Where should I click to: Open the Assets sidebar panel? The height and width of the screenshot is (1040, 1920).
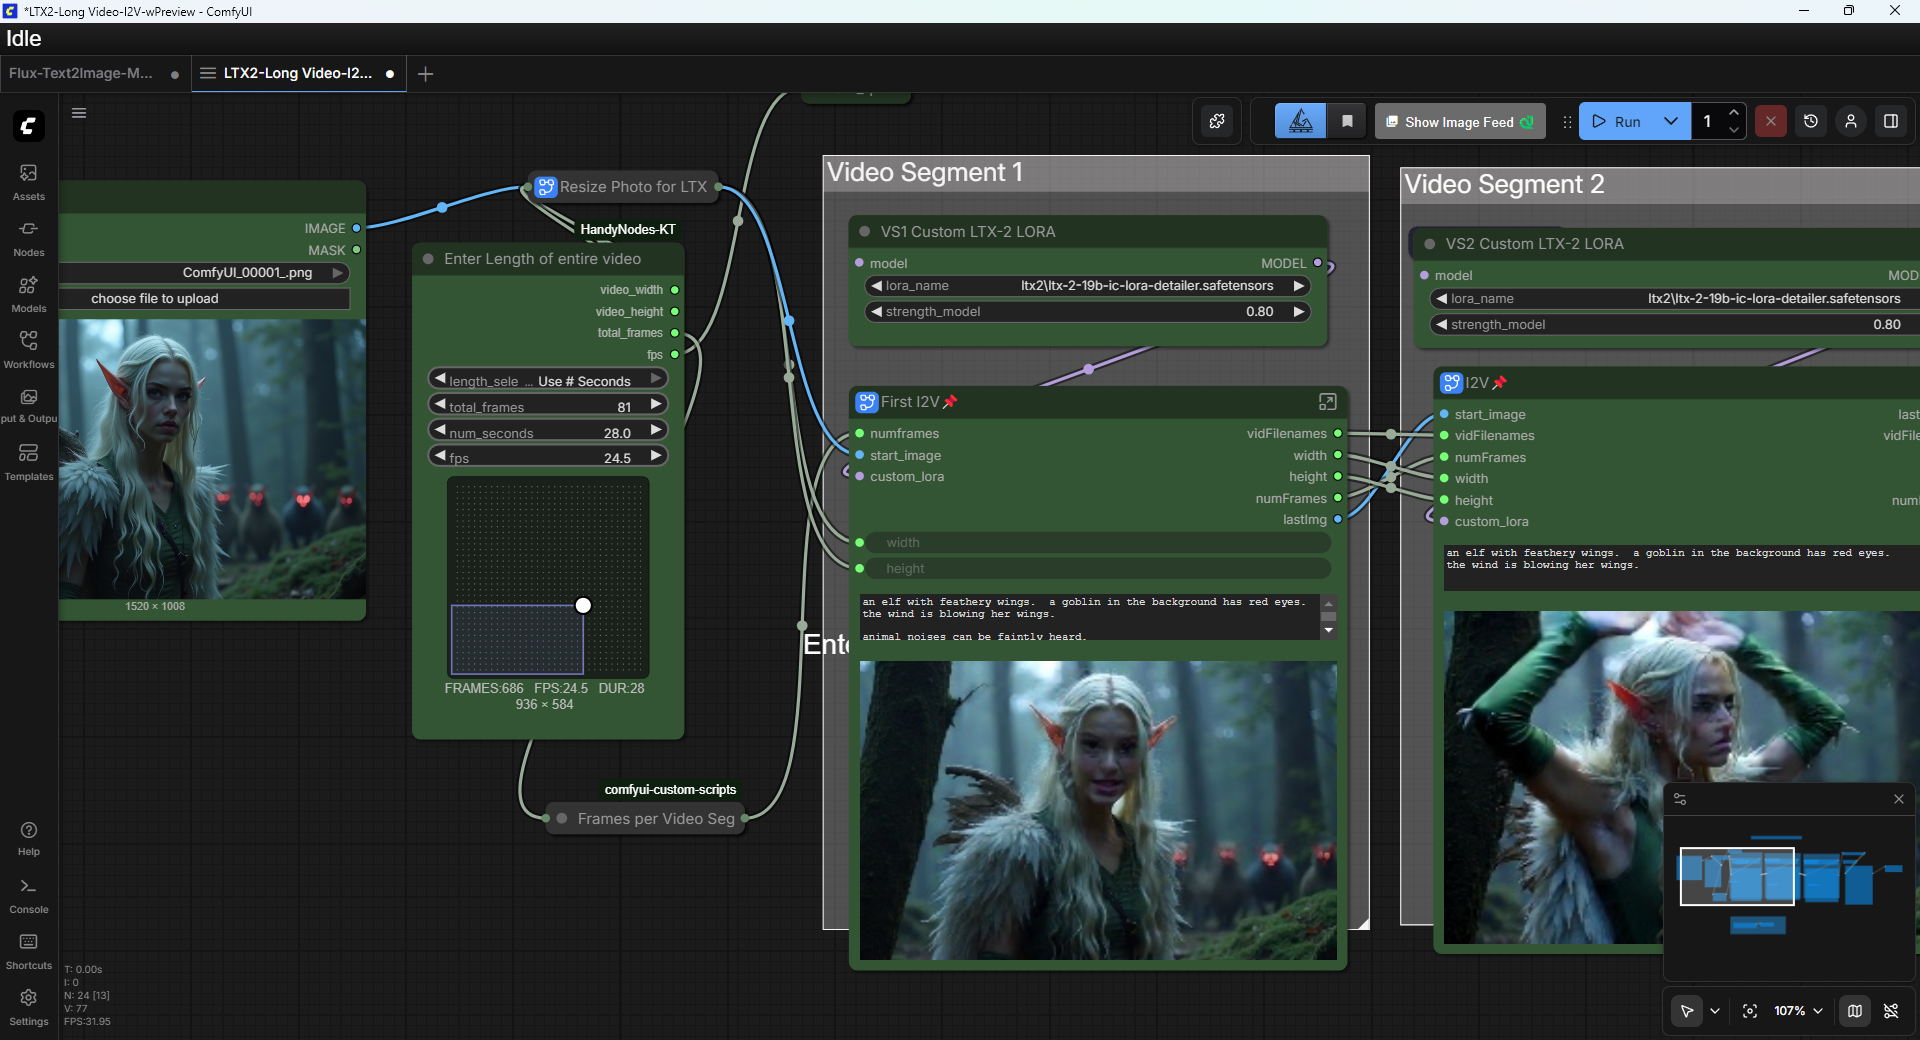28,182
